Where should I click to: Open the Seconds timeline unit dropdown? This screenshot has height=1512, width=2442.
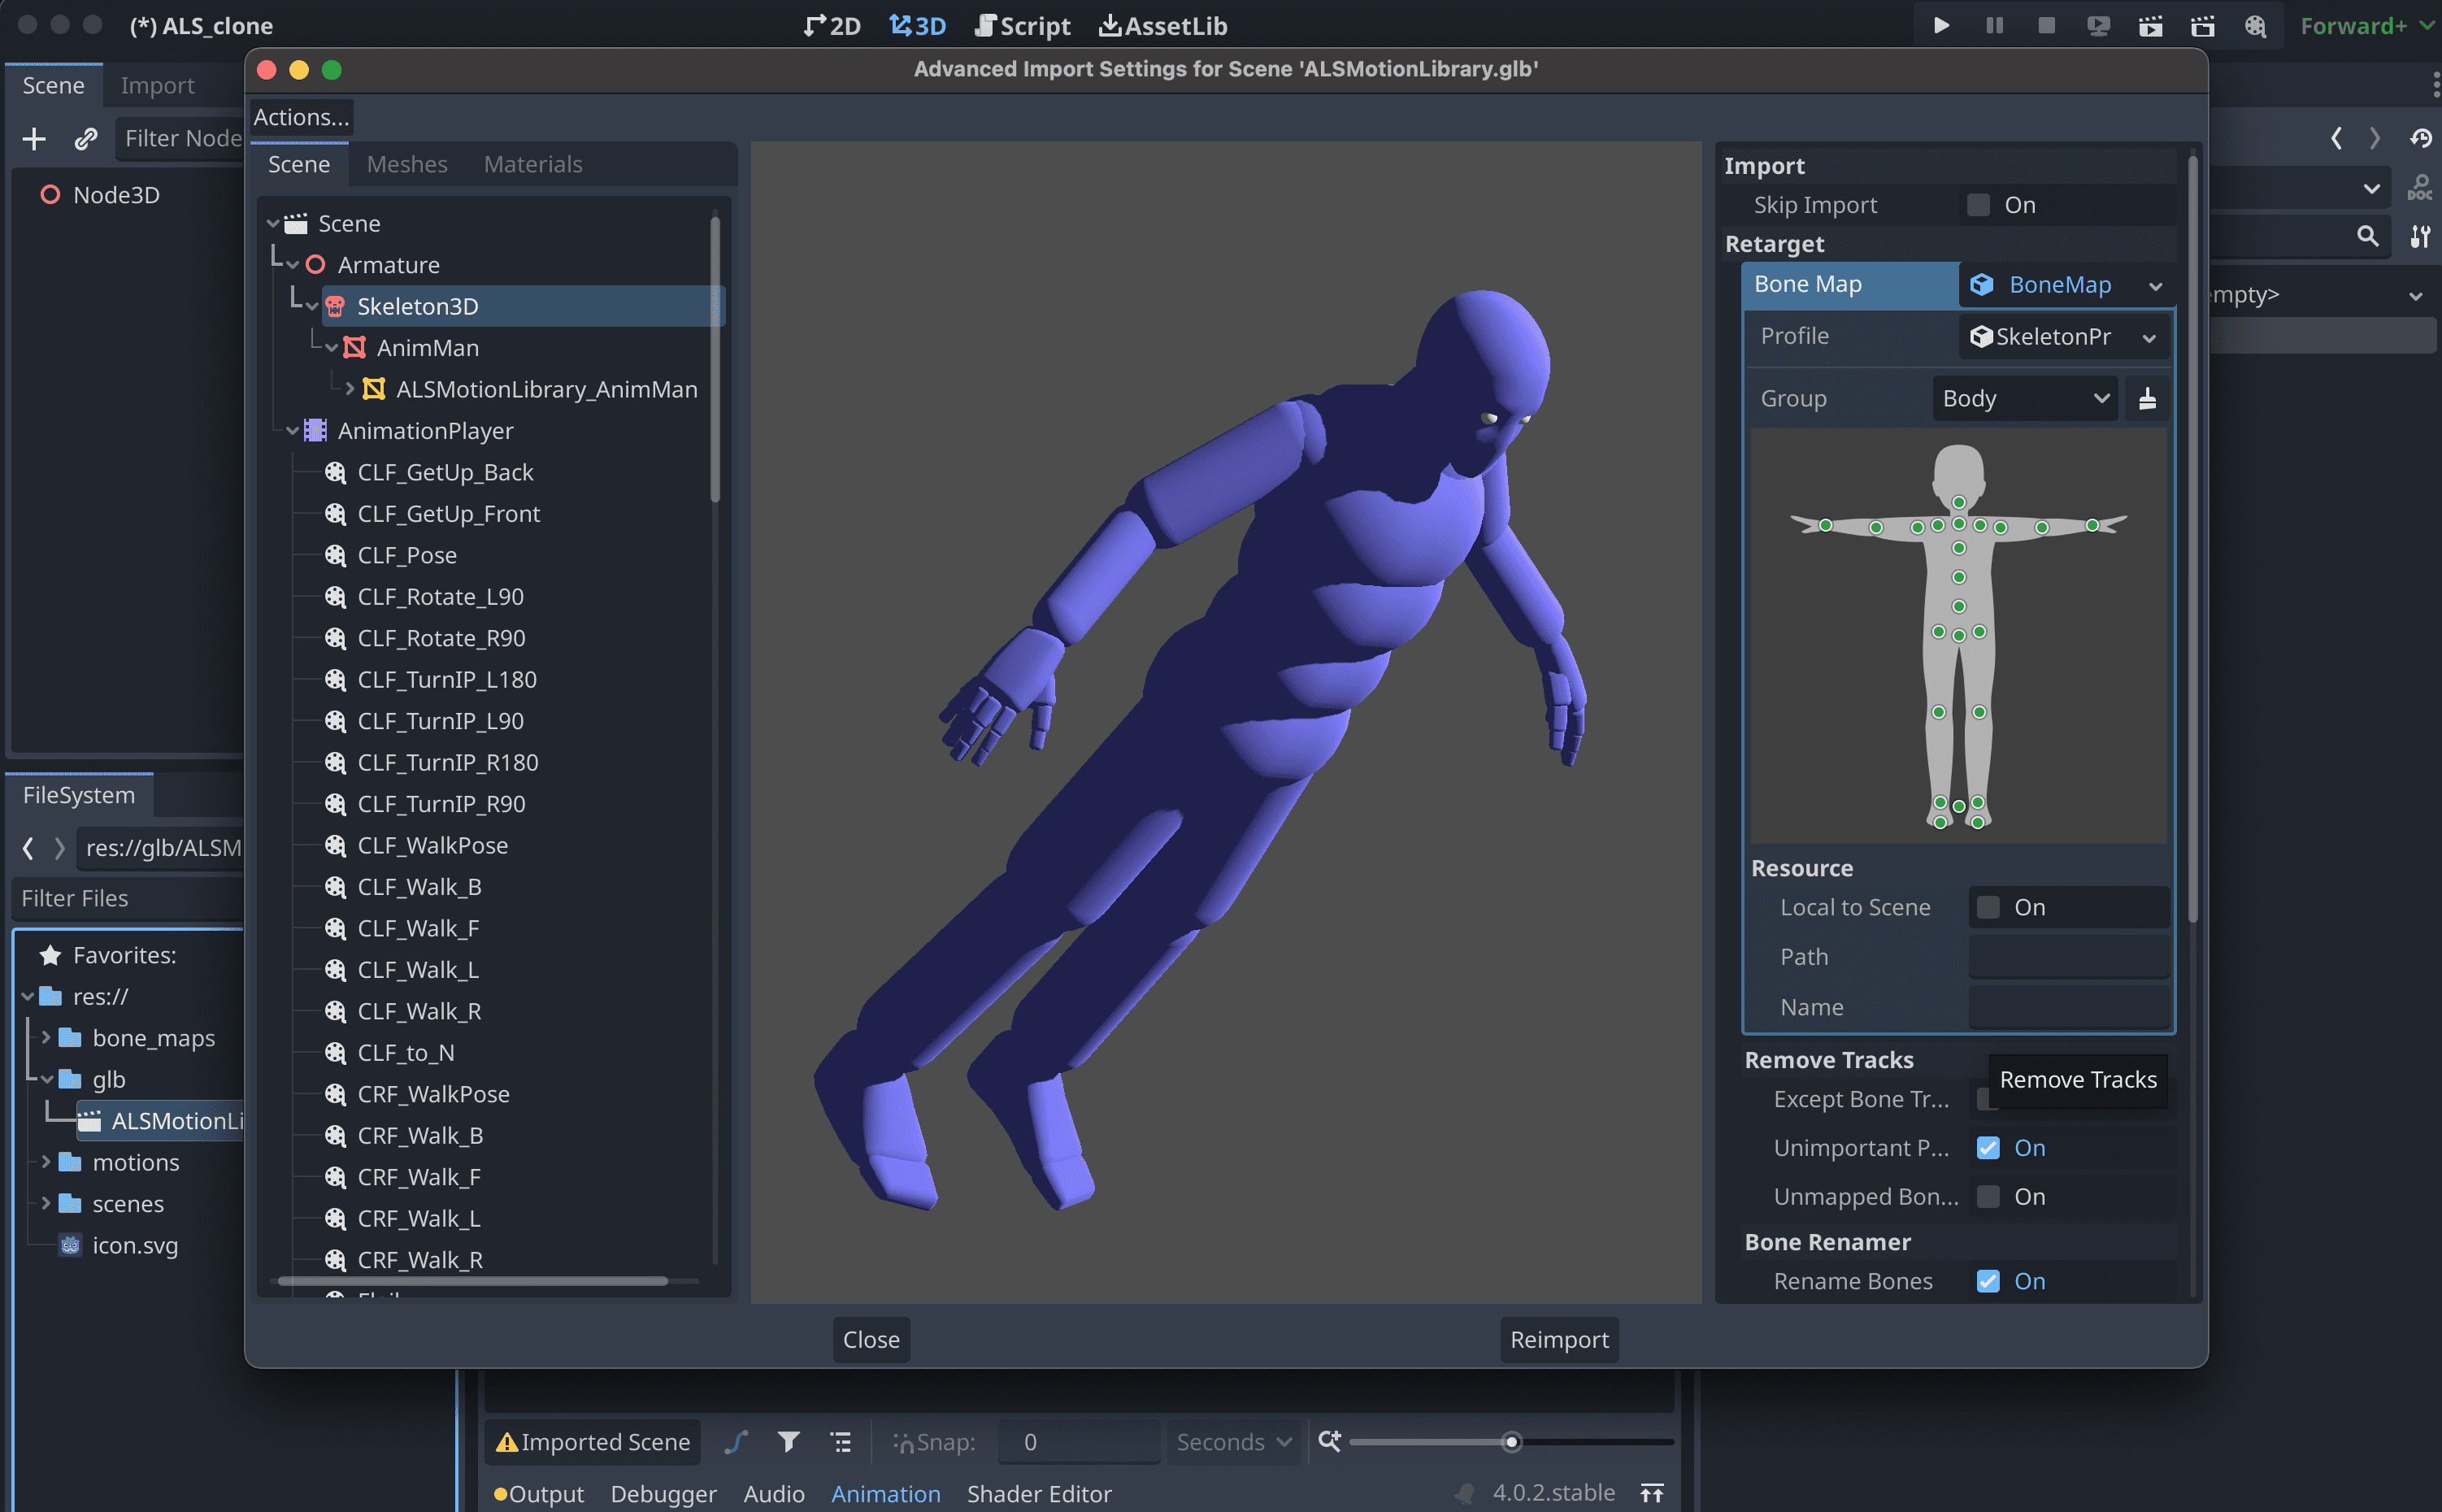click(x=1233, y=1441)
